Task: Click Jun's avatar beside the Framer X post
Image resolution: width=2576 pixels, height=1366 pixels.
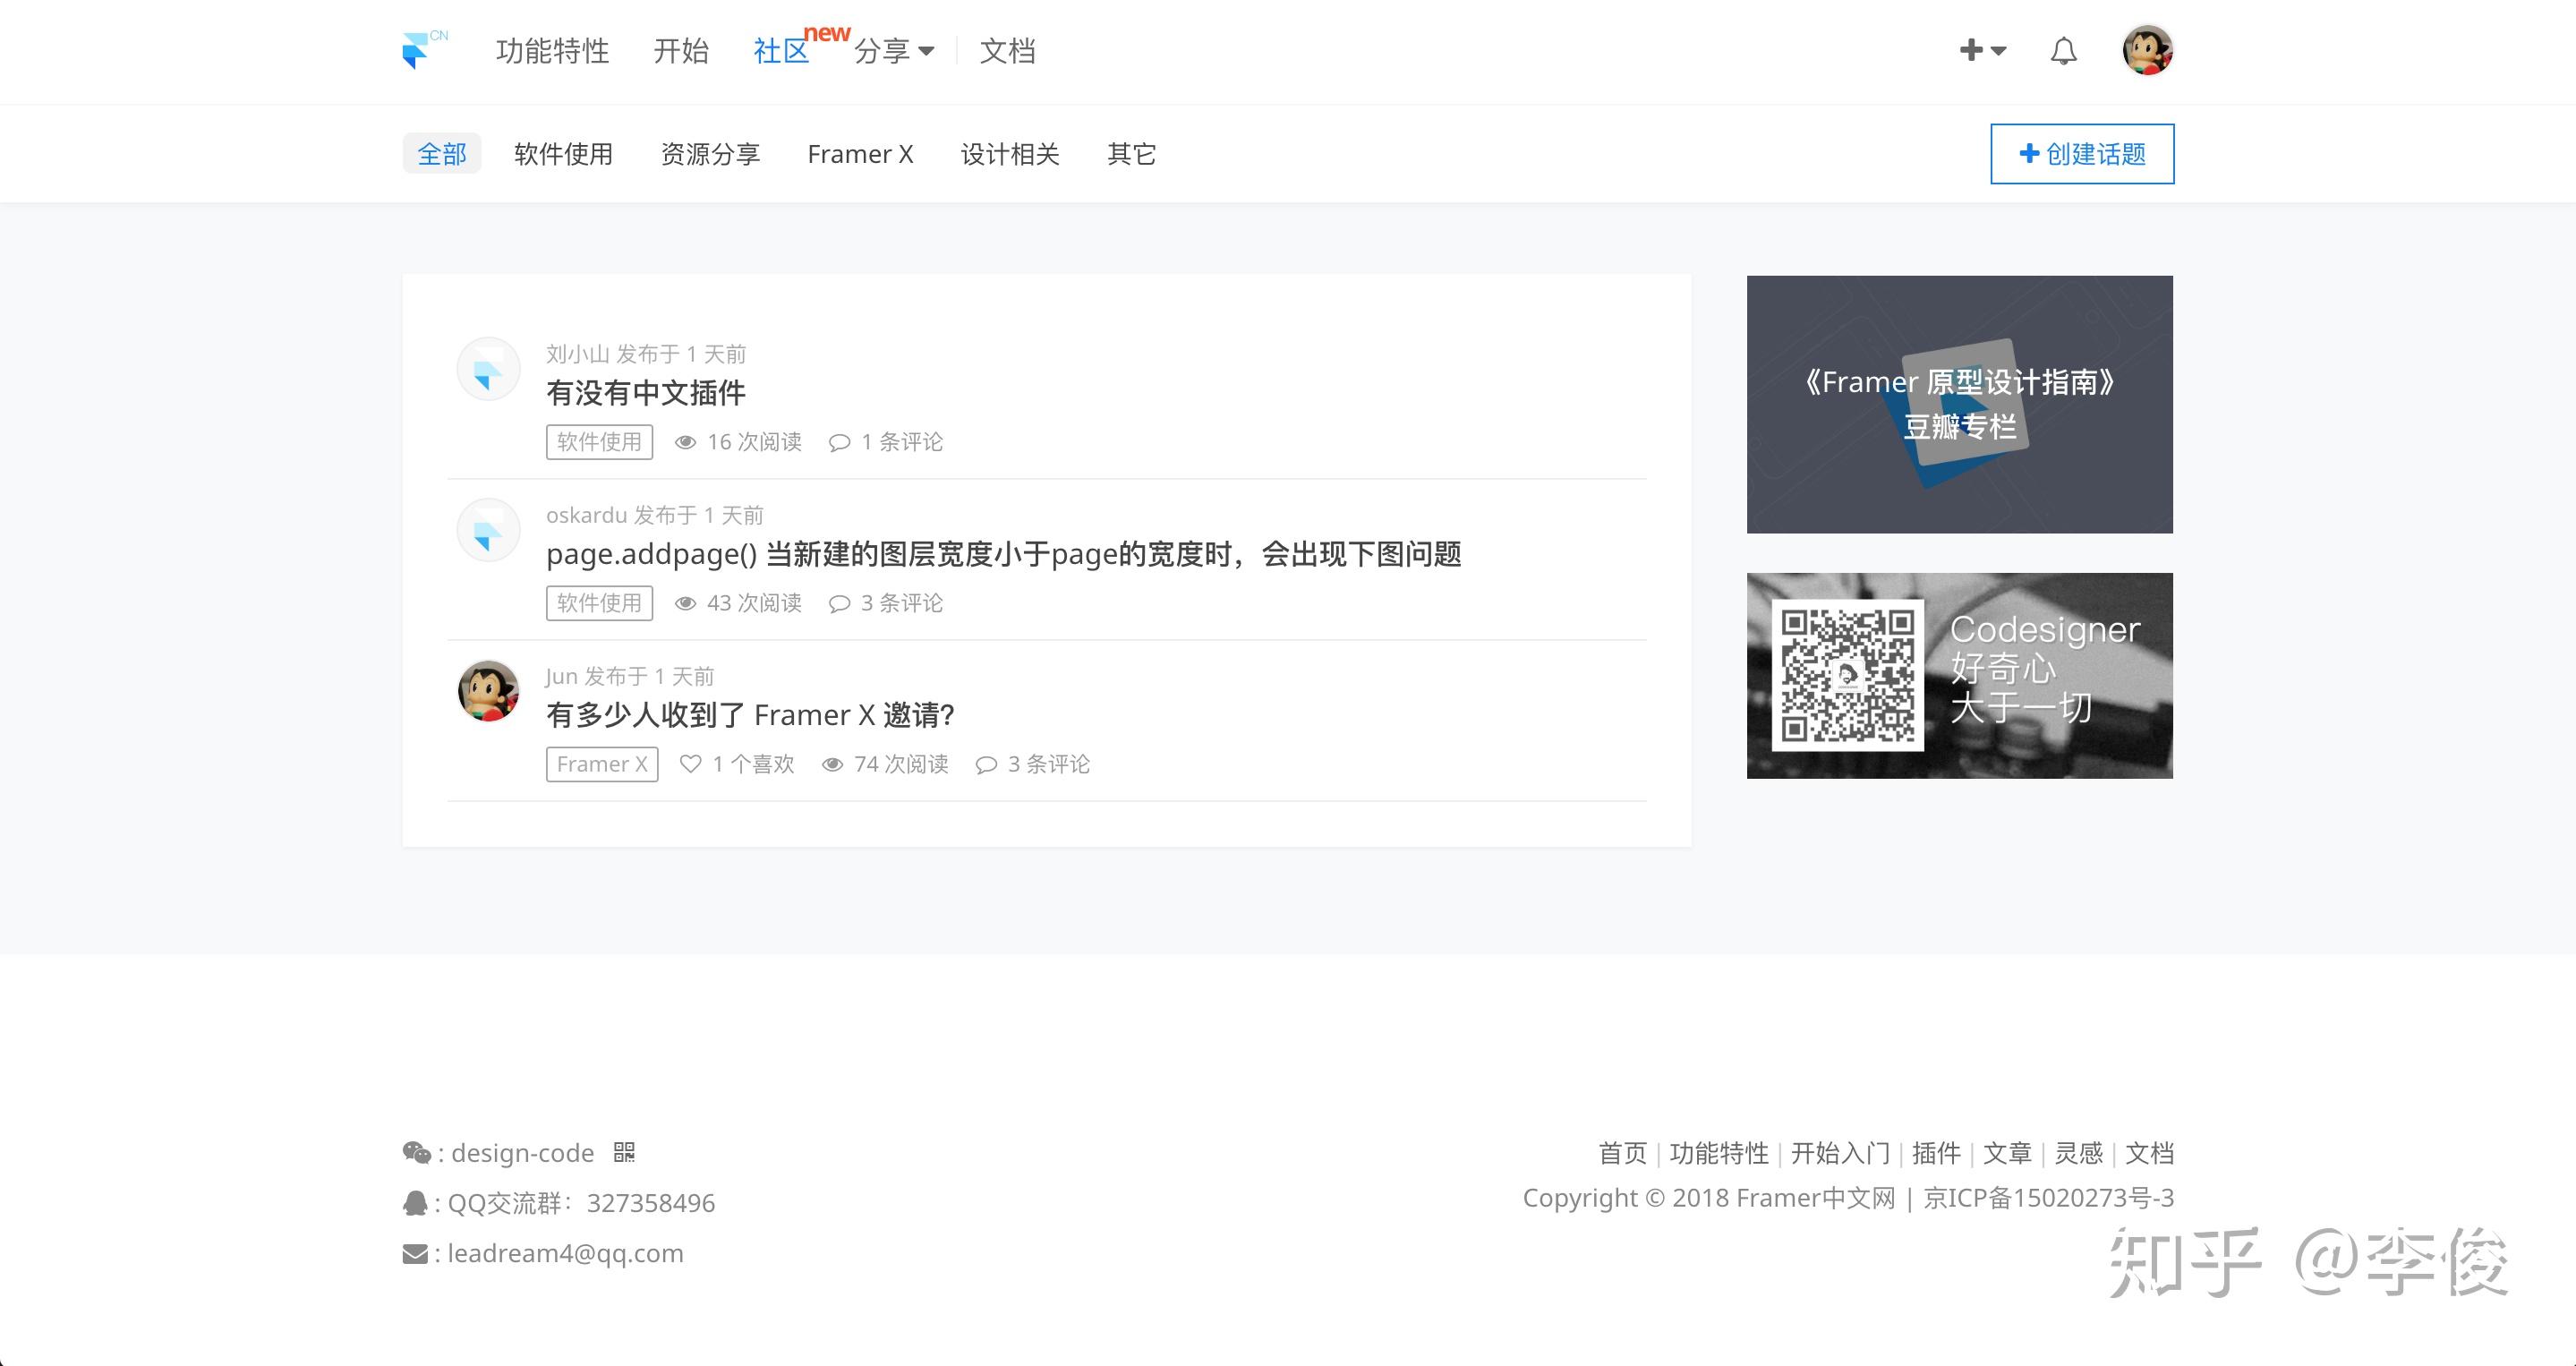Action: (488, 691)
